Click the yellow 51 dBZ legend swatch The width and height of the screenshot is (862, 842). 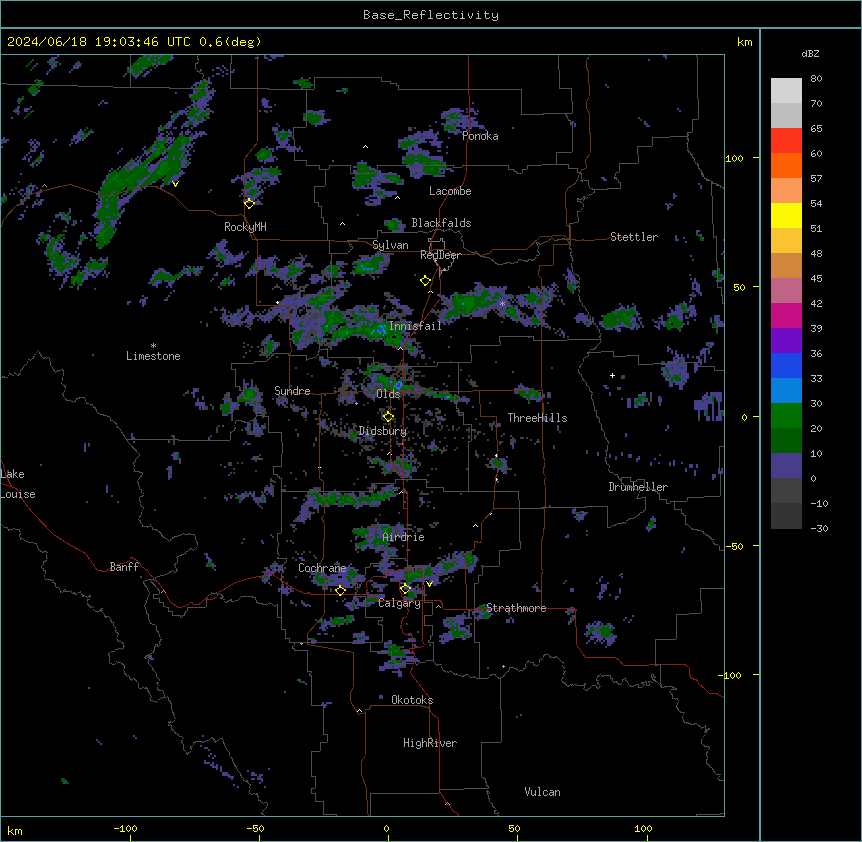point(786,215)
